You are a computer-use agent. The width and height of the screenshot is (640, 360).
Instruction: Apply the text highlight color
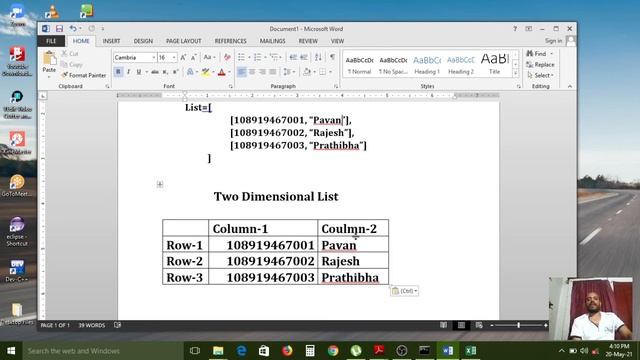[205, 72]
